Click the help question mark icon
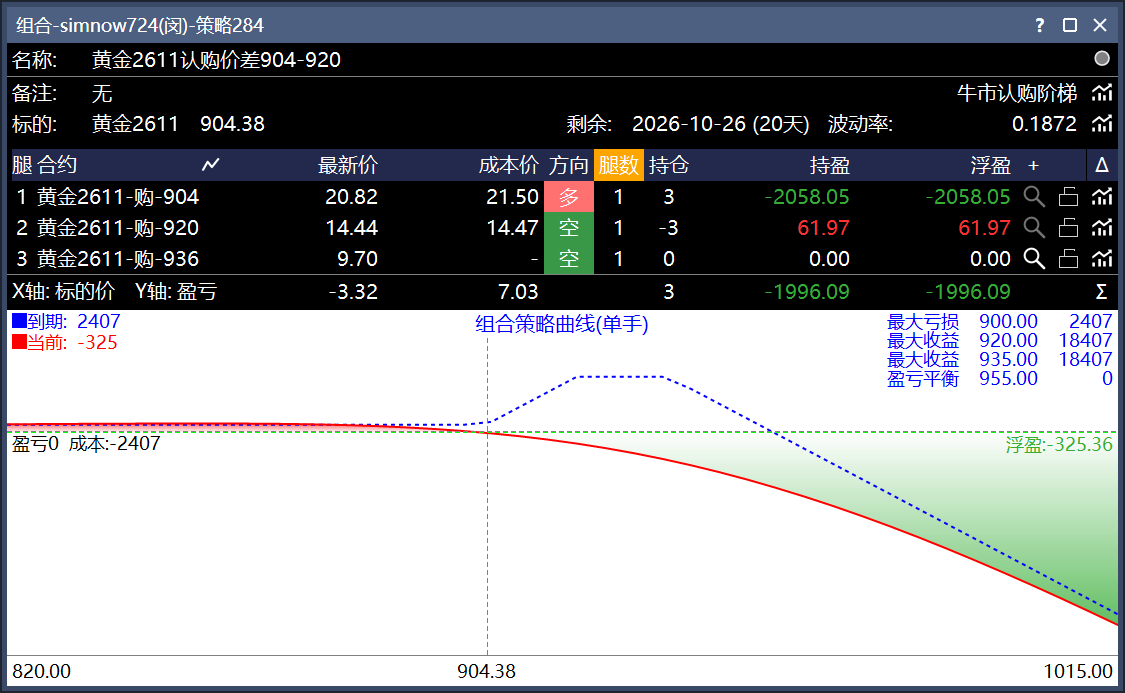 [x=1040, y=25]
